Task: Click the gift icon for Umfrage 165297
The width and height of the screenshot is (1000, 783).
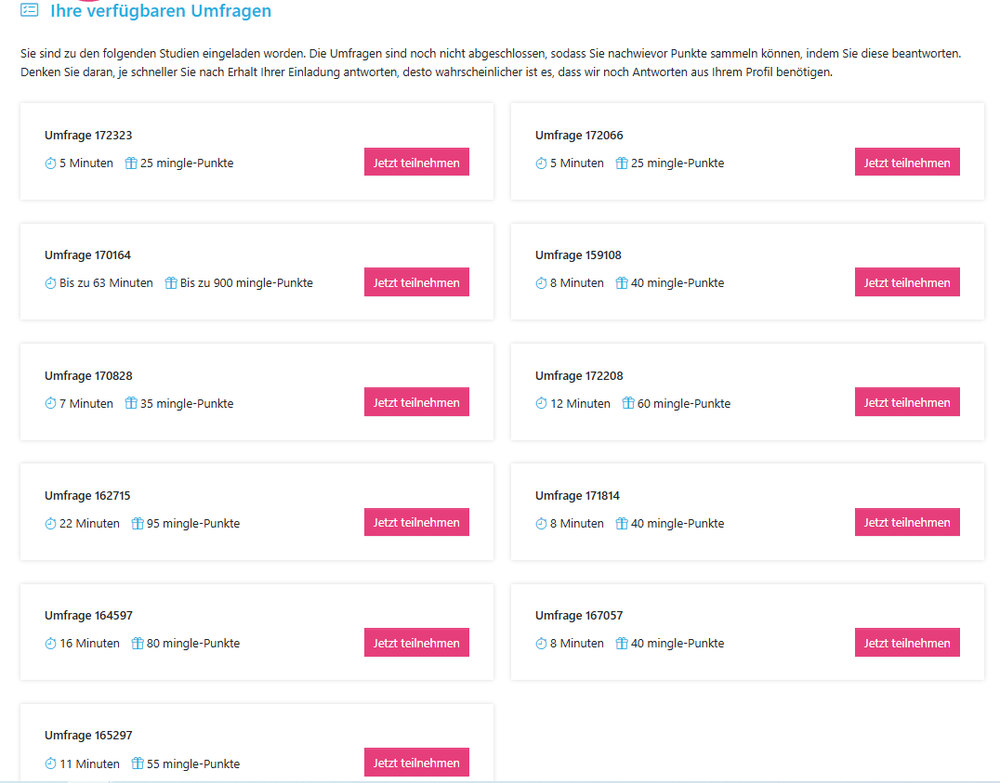Action: 137,763
